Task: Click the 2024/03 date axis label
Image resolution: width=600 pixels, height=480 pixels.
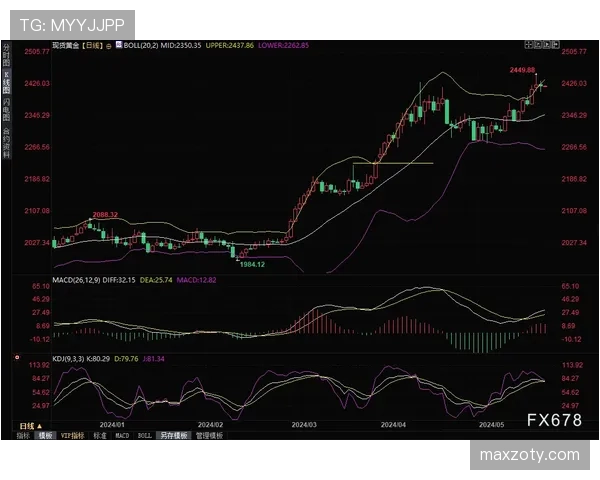Action: (x=304, y=425)
